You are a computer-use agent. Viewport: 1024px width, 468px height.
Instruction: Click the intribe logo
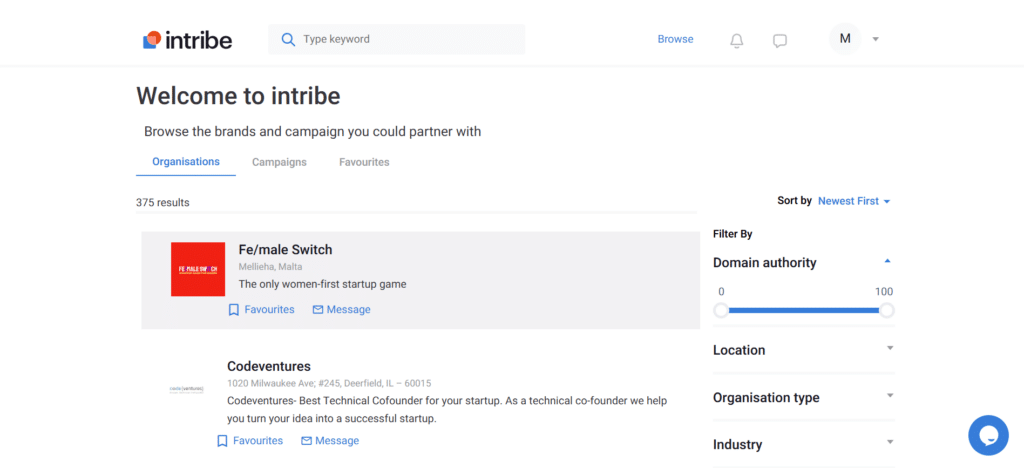(187, 40)
